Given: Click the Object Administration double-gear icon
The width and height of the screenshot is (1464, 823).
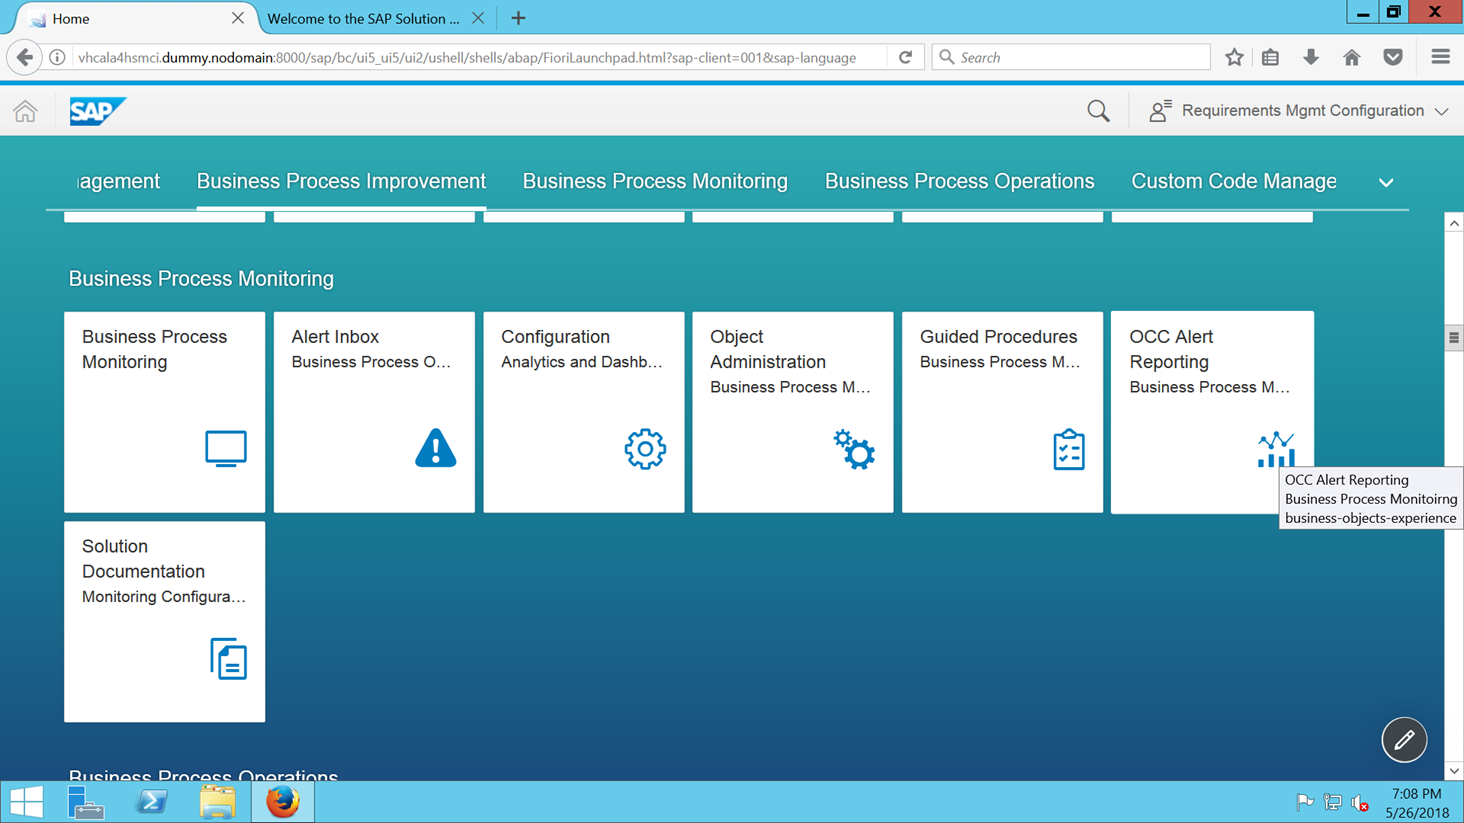Looking at the screenshot, I should [x=854, y=449].
